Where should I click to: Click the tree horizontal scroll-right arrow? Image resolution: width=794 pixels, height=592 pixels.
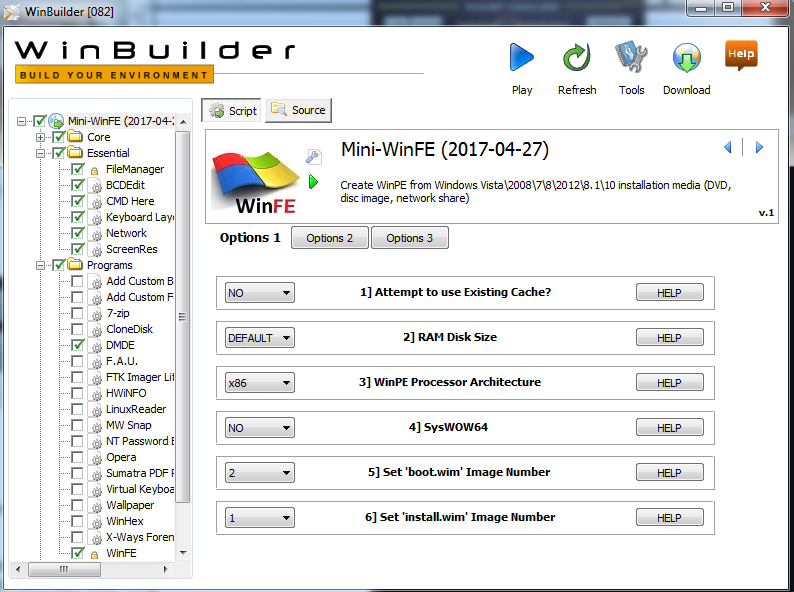point(166,569)
